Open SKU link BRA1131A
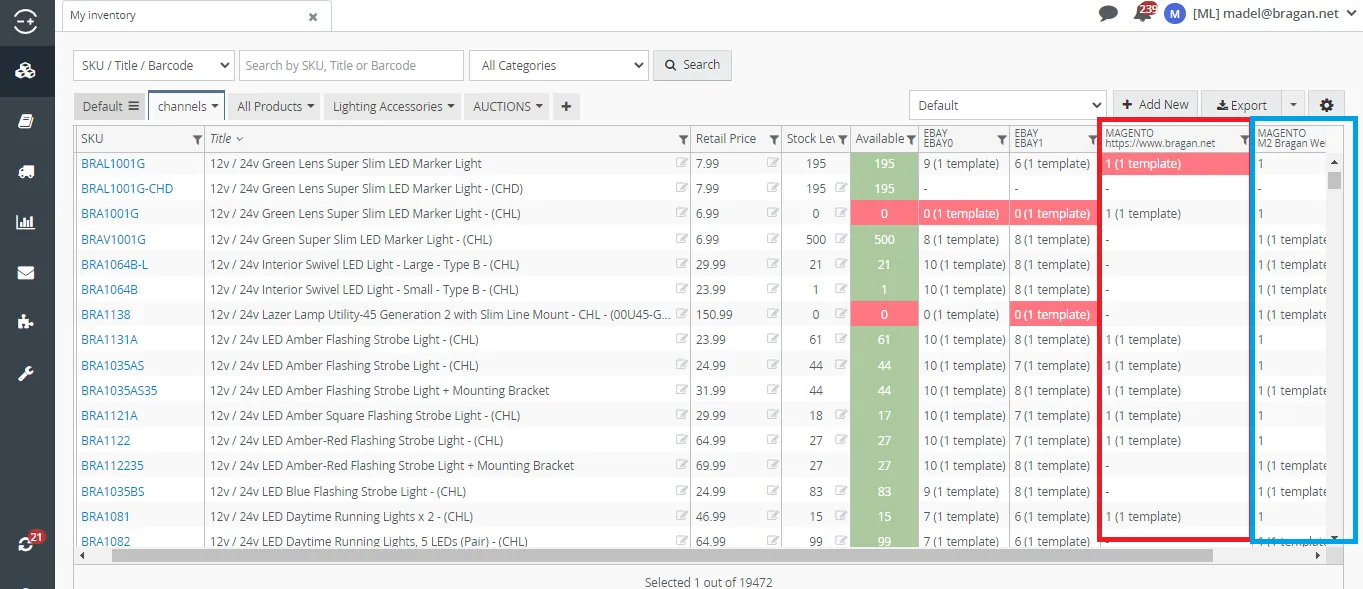 pyautogui.click(x=109, y=339)
